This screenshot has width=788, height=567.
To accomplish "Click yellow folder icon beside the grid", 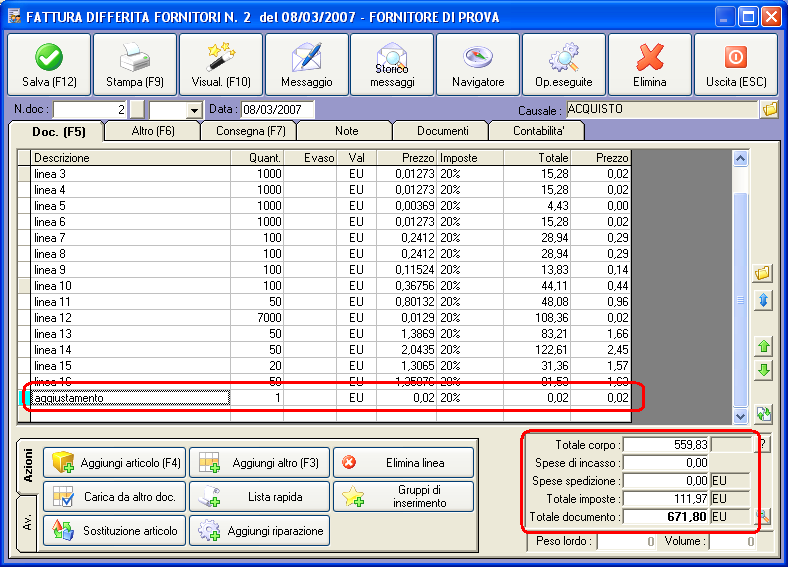I will point(763,273).
